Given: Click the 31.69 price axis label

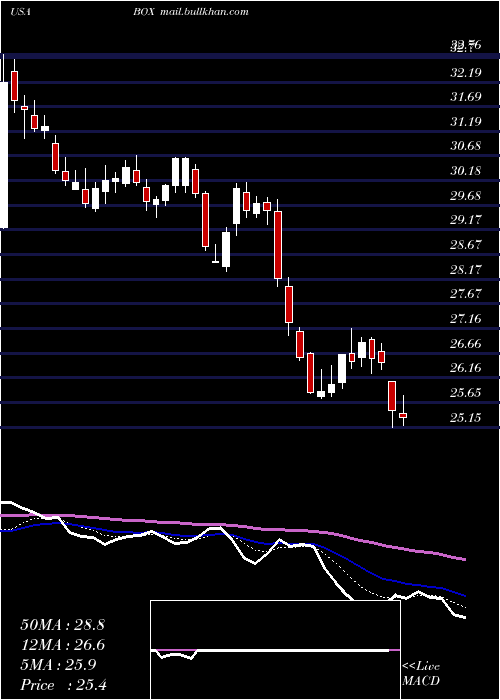Looking at the screenshot, I should coord(466,97).
